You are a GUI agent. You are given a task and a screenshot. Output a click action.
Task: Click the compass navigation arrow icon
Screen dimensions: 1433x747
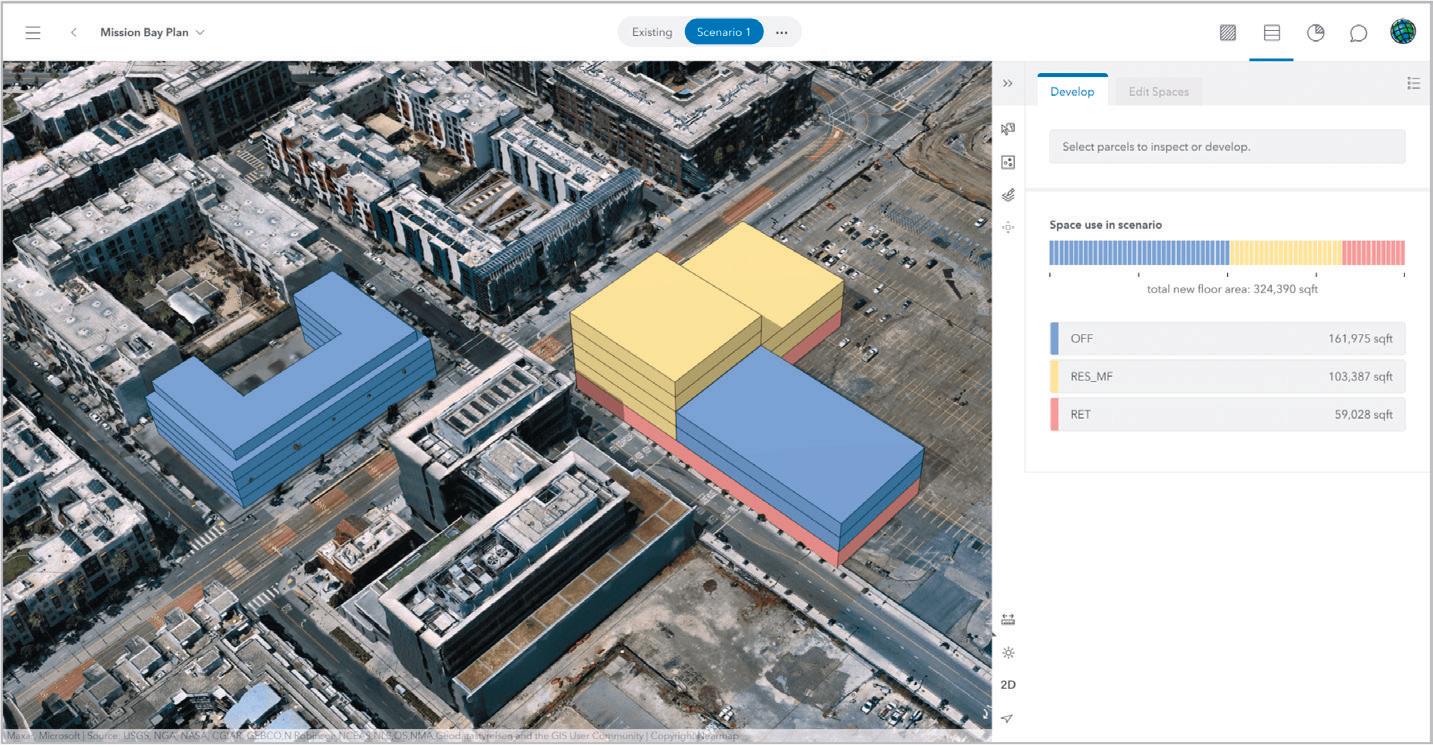pyautogui.click(x=1008, y=718)
